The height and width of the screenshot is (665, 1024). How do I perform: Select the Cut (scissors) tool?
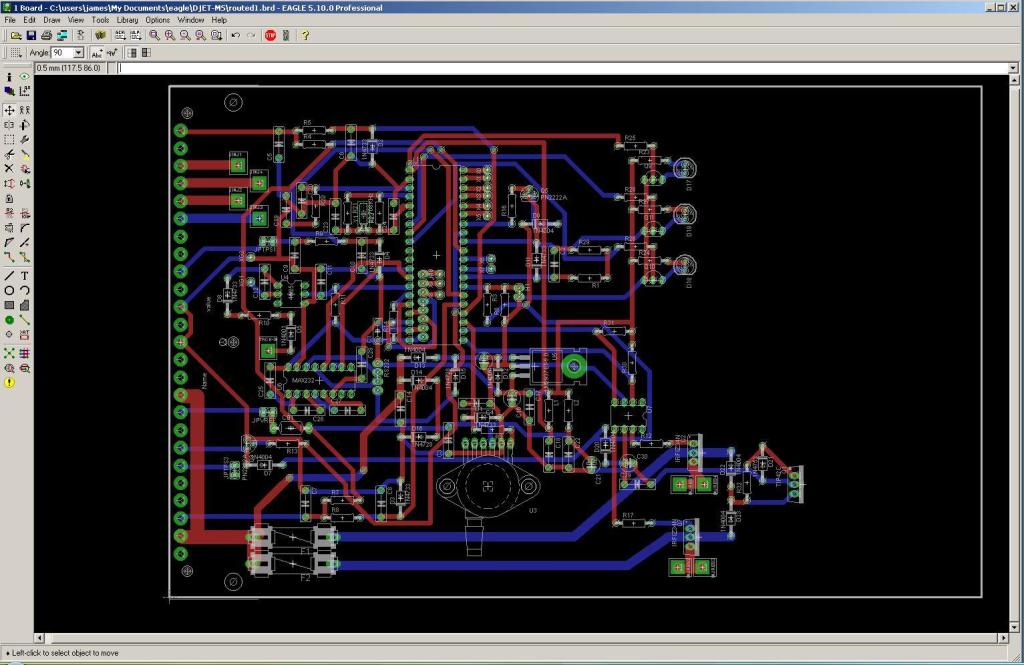[9, 154]
